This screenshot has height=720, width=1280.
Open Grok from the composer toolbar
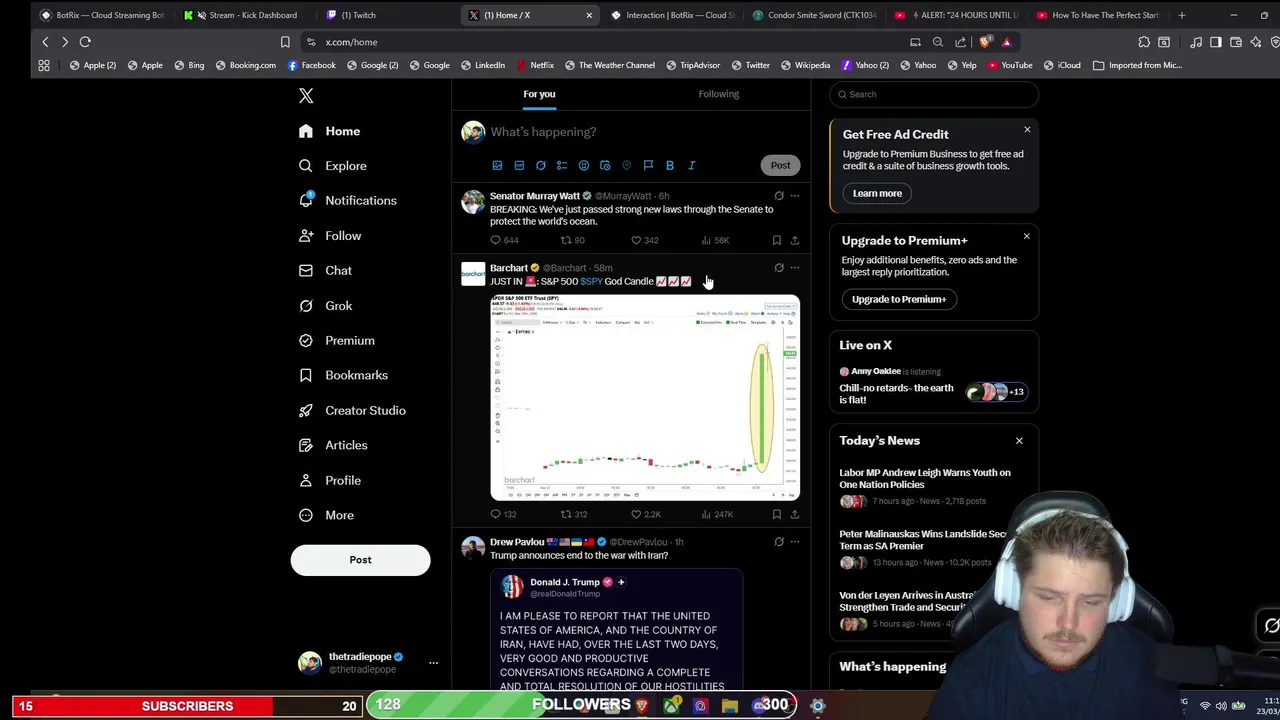541,165
